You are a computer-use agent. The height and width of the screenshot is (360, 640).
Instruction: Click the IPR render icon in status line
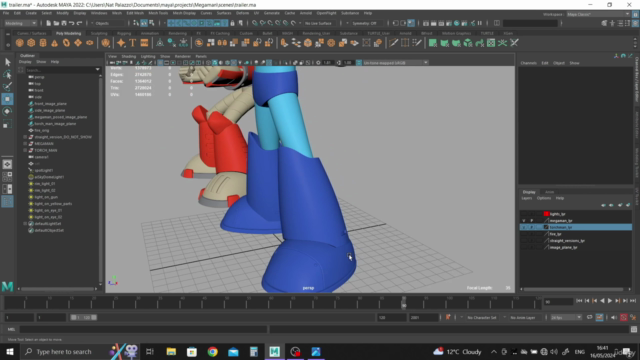(441, 23)
